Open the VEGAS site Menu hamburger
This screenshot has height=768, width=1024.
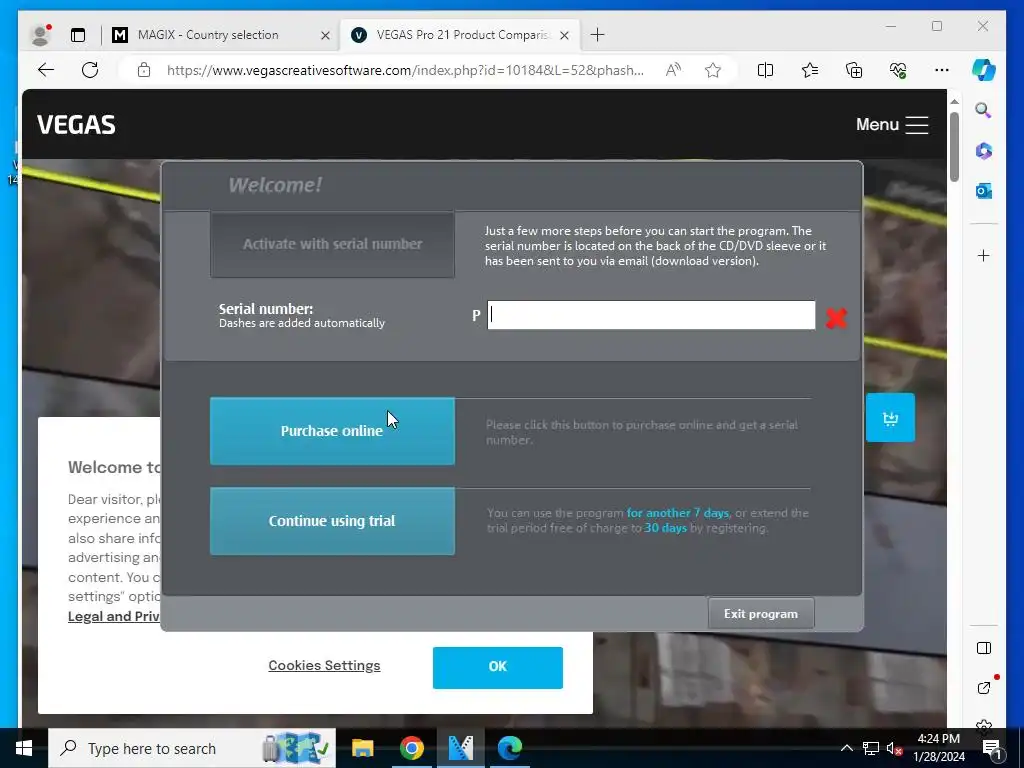coord(892,125)
